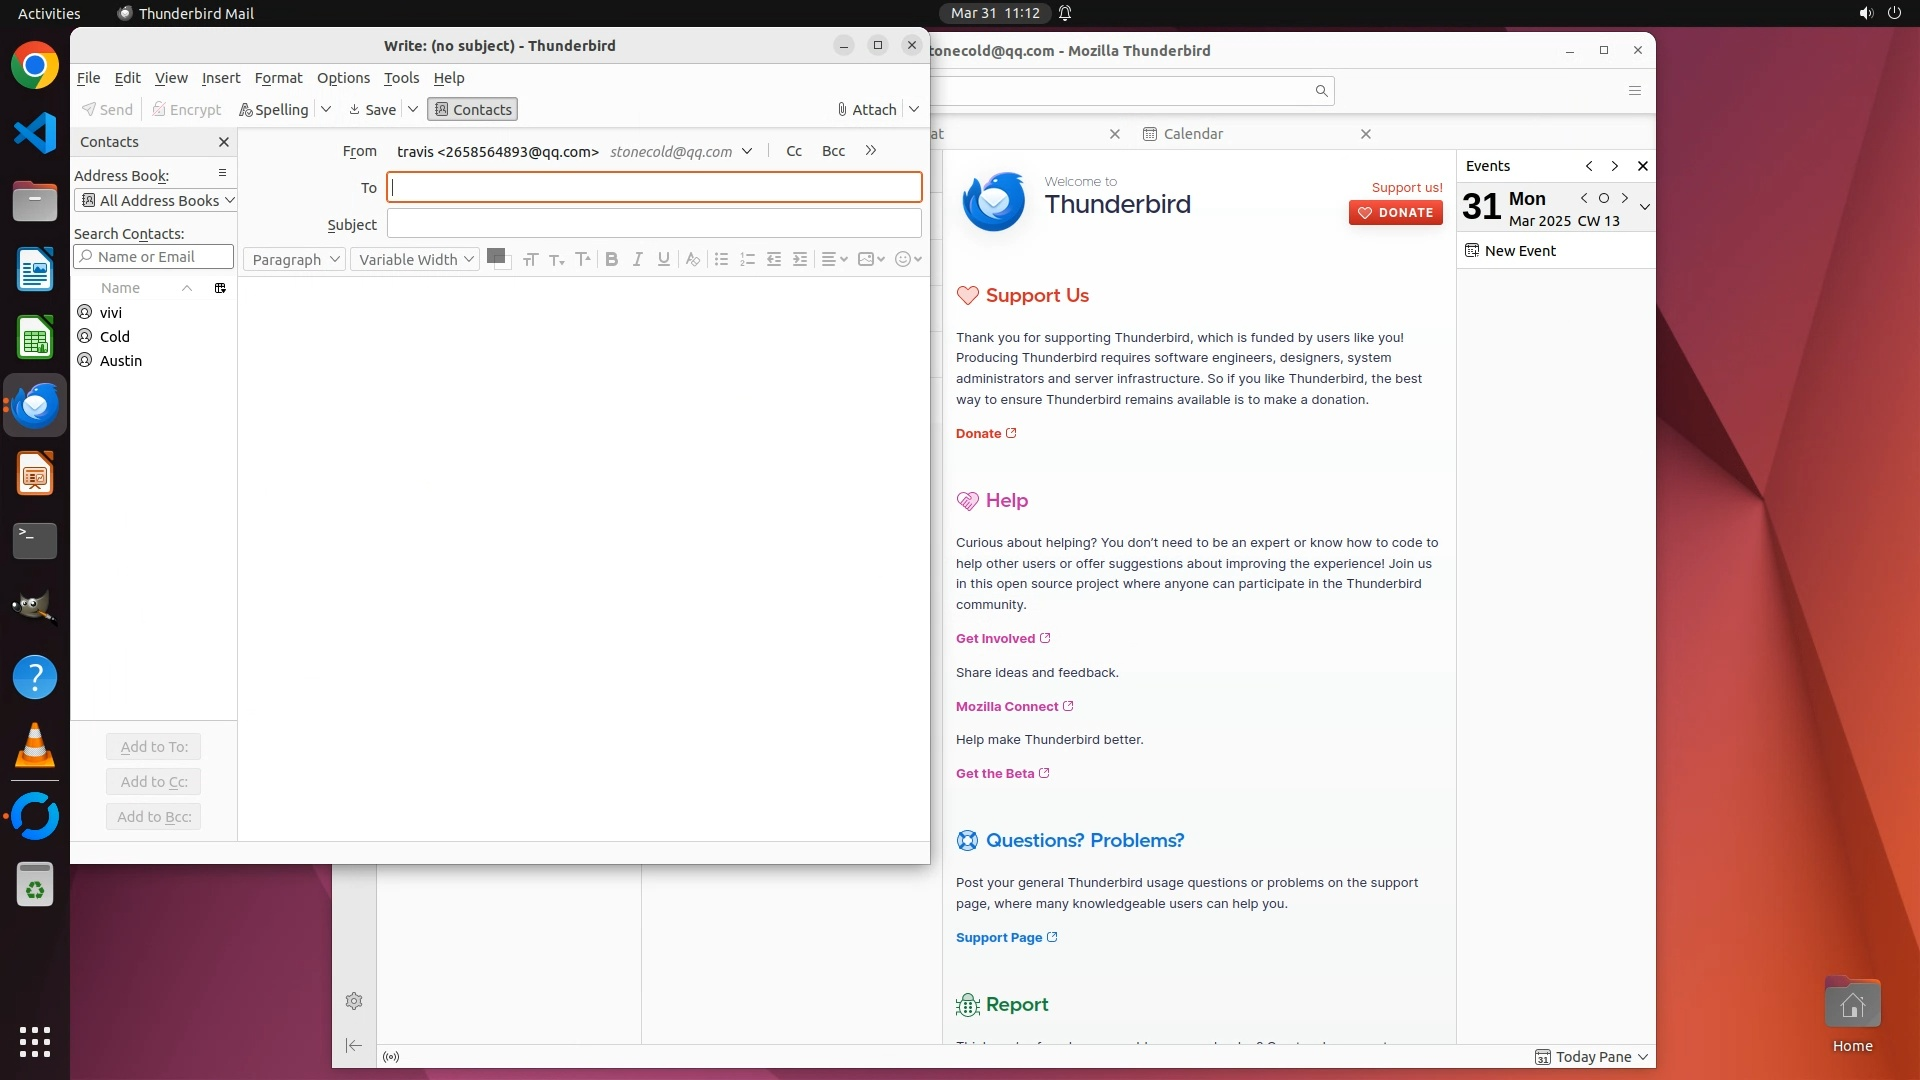Open the insert emoji picker

pyautogui.click(x=903, y=259)
